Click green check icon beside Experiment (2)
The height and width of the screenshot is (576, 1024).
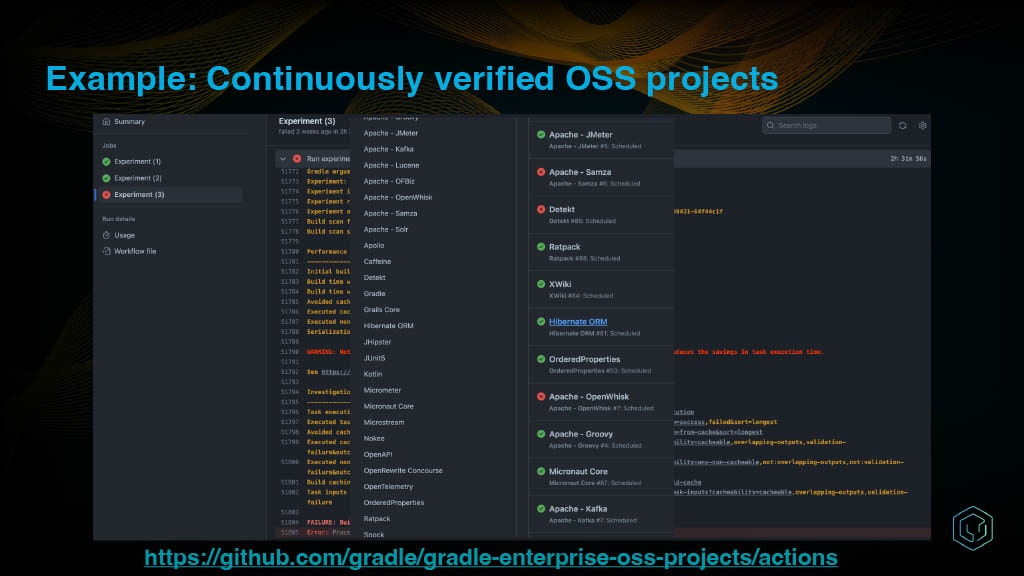106,178
